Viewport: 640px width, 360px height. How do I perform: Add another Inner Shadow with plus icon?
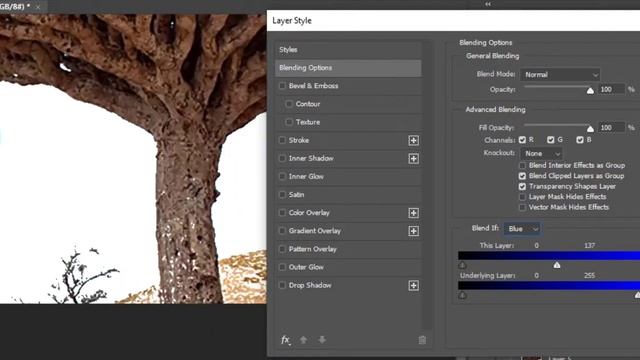413,159
